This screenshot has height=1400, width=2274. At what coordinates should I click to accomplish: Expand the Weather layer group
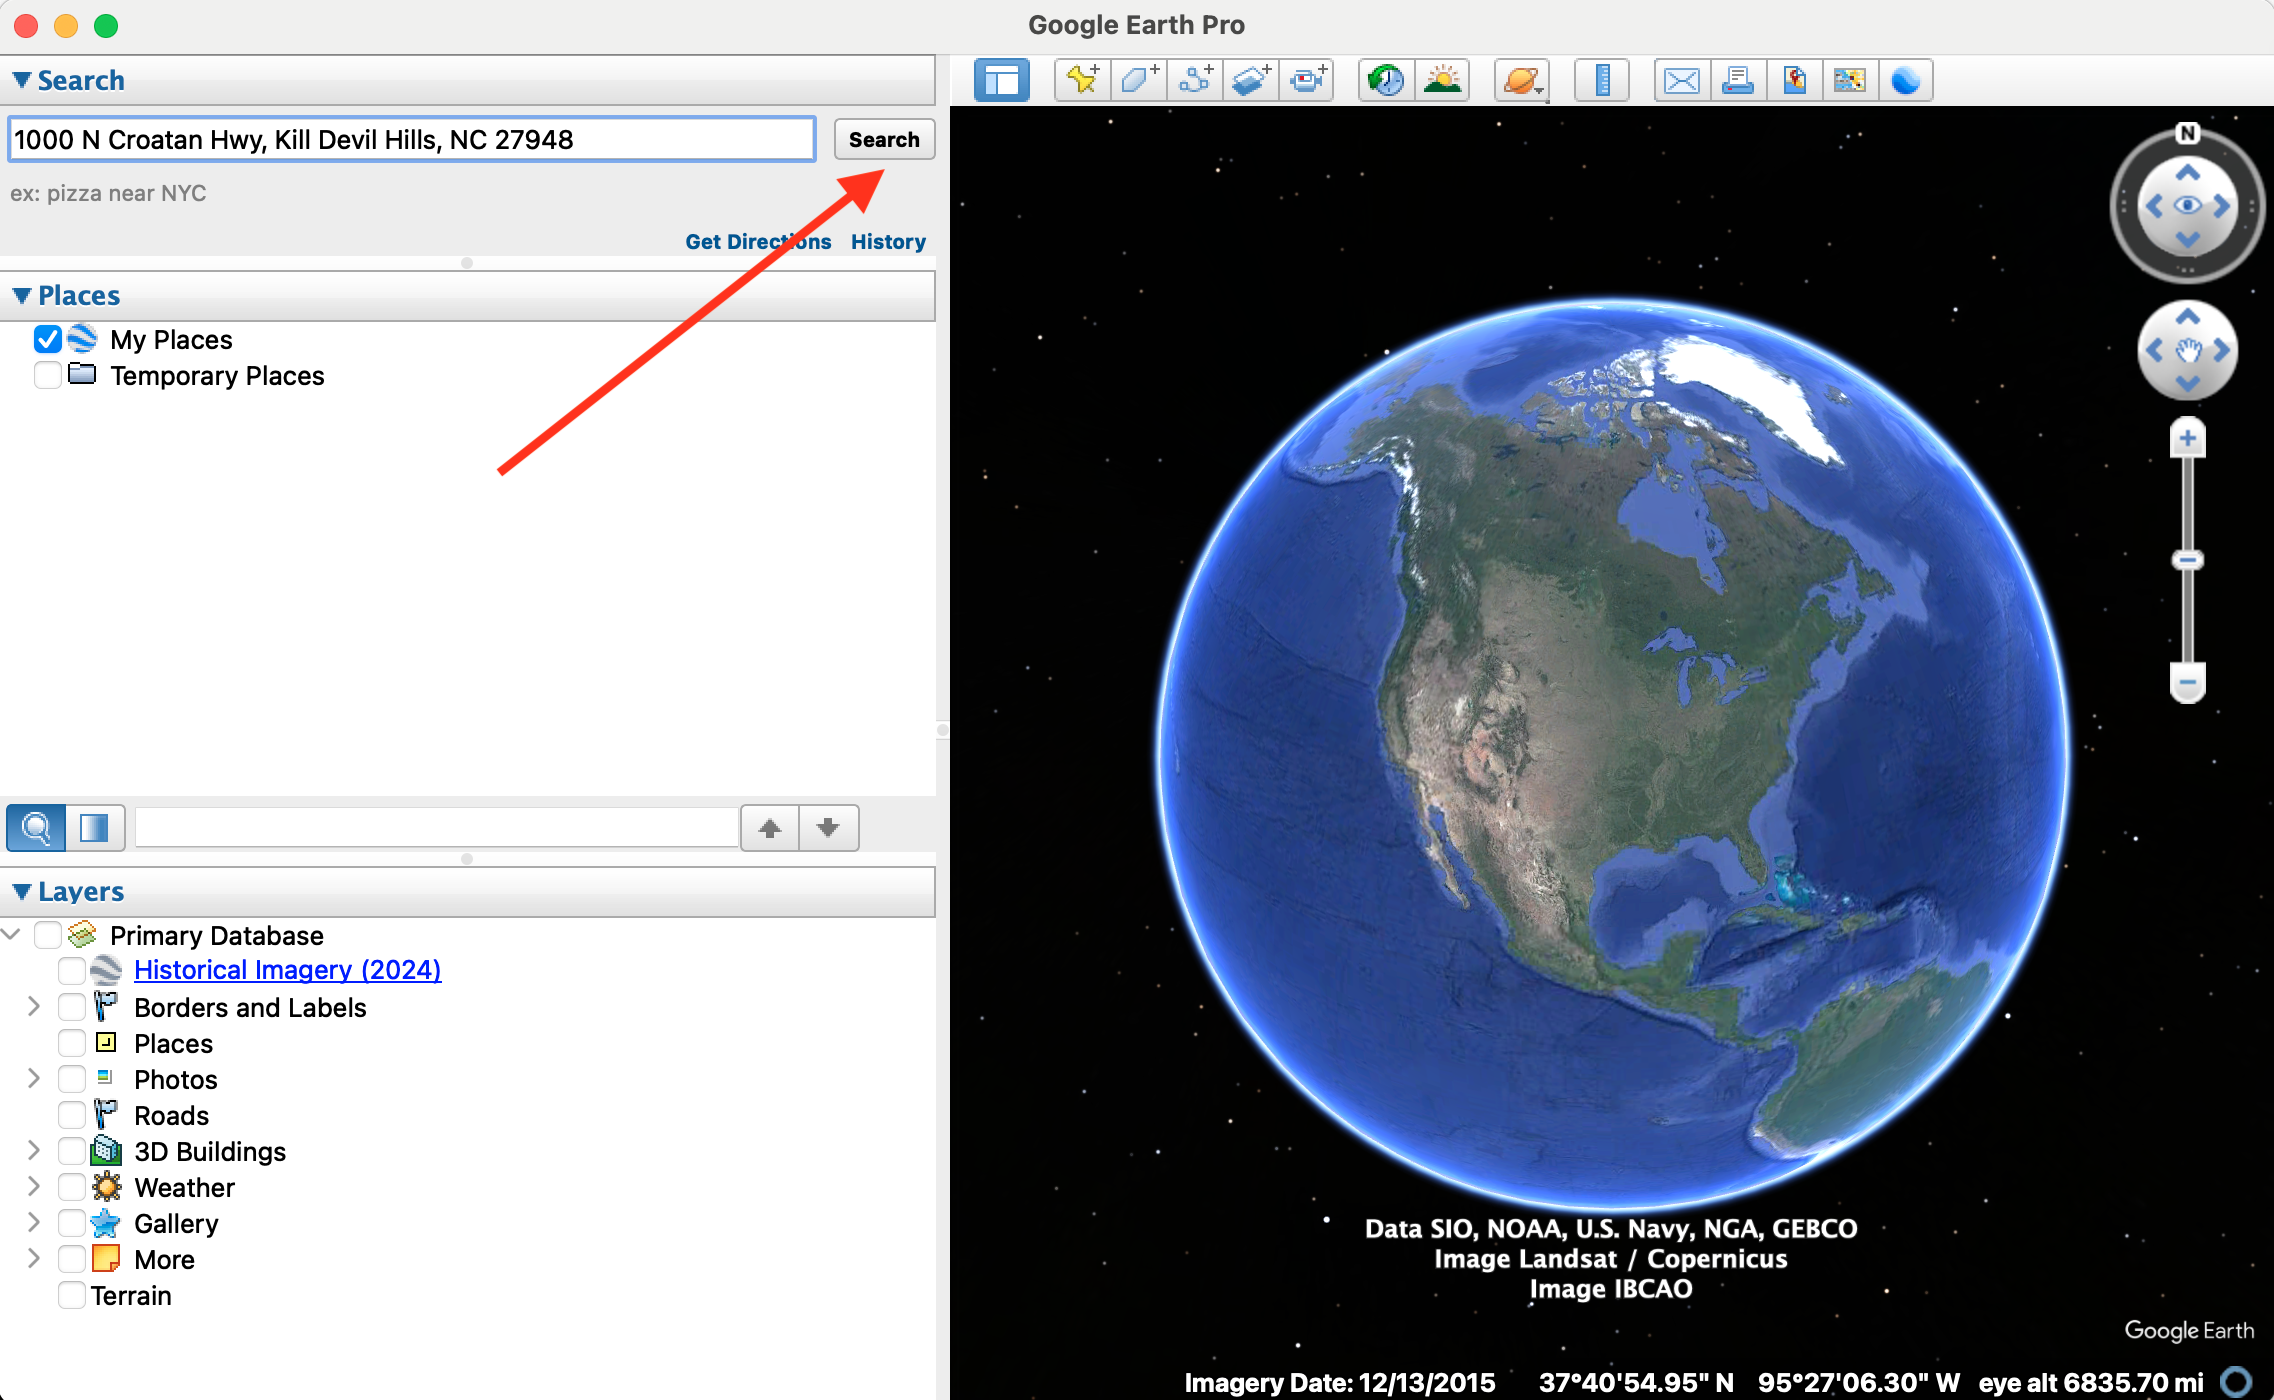click(33, 1187)
